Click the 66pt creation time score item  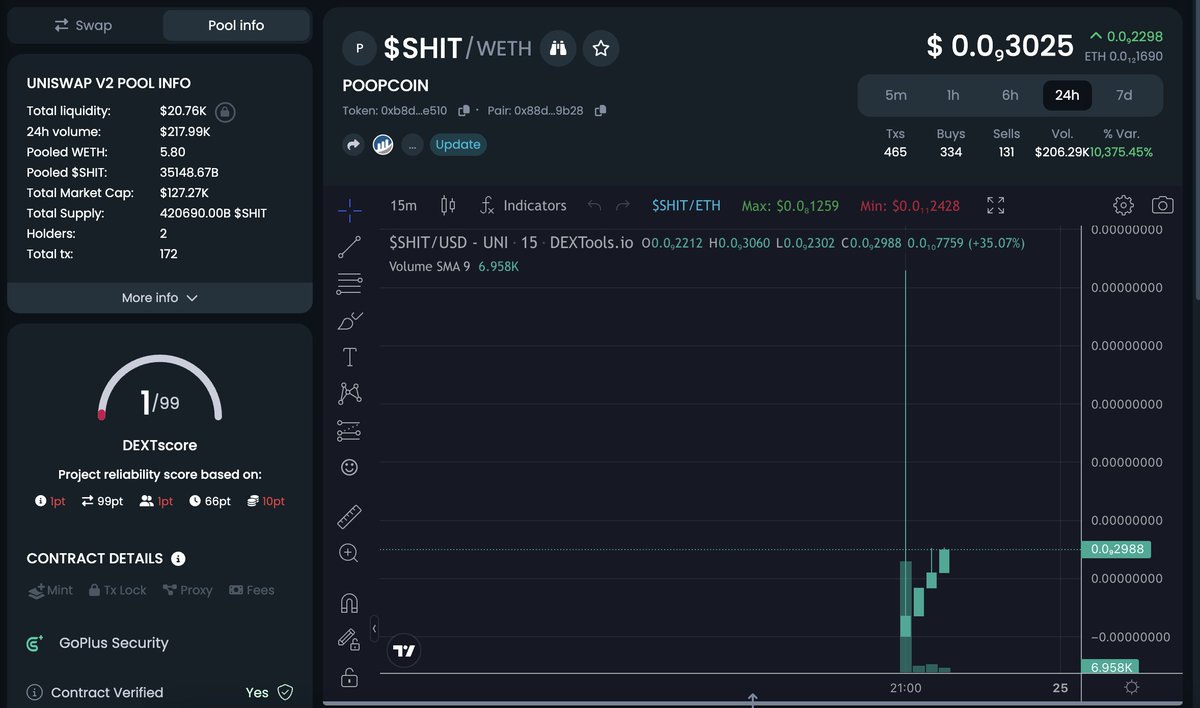pyautogui.click(x=210, y=501)
